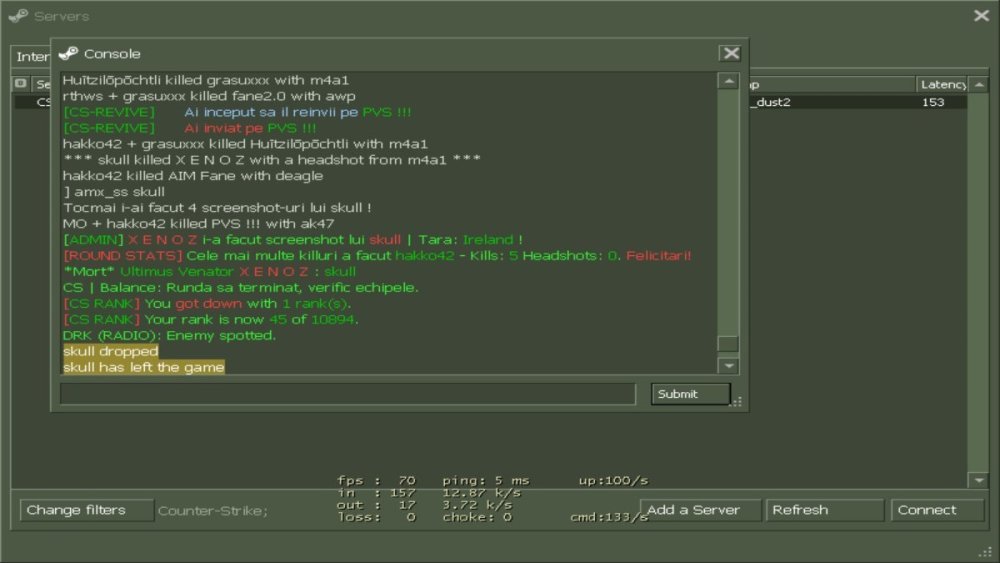The width and height of the screenshot is (1000, 563).
Task: Click the '*Mort* Ultimus Venator' chat line
Action: pos(209,272)
